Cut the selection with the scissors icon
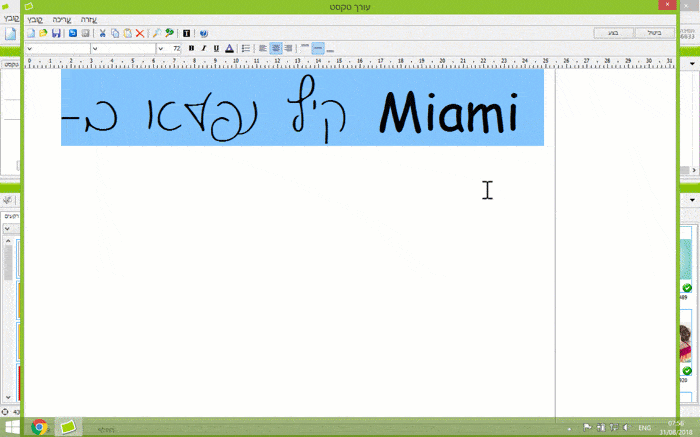700x437 pixels. (x=102, y=33)
